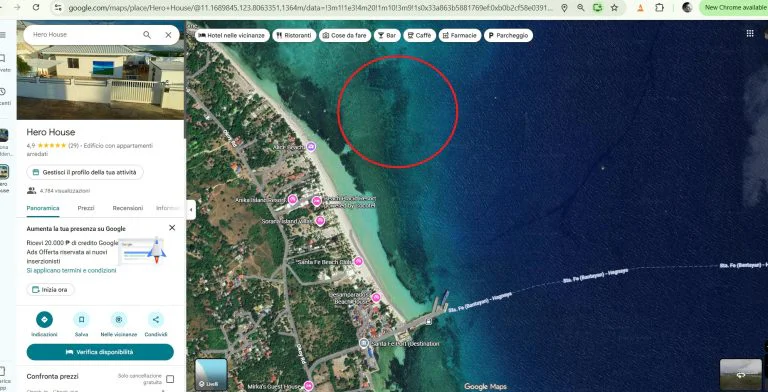
Task: Select the Farmacie filter chip
Action: pos(459,35)
